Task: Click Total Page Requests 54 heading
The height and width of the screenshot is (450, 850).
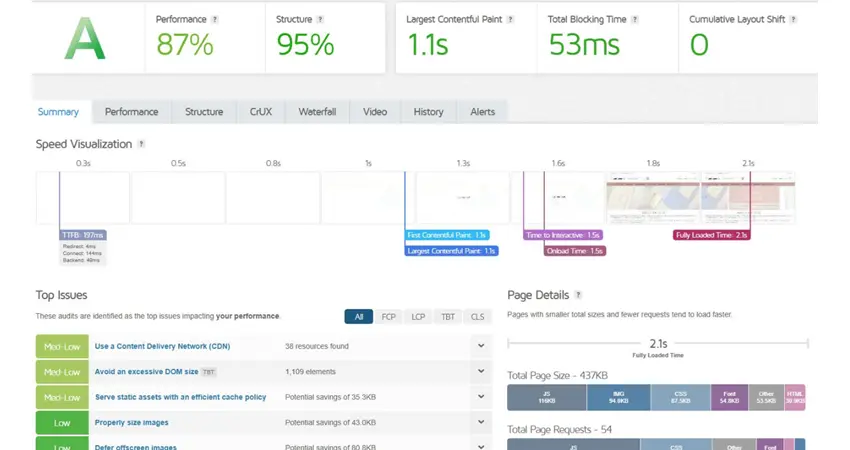Action: (x=559, y=429)
